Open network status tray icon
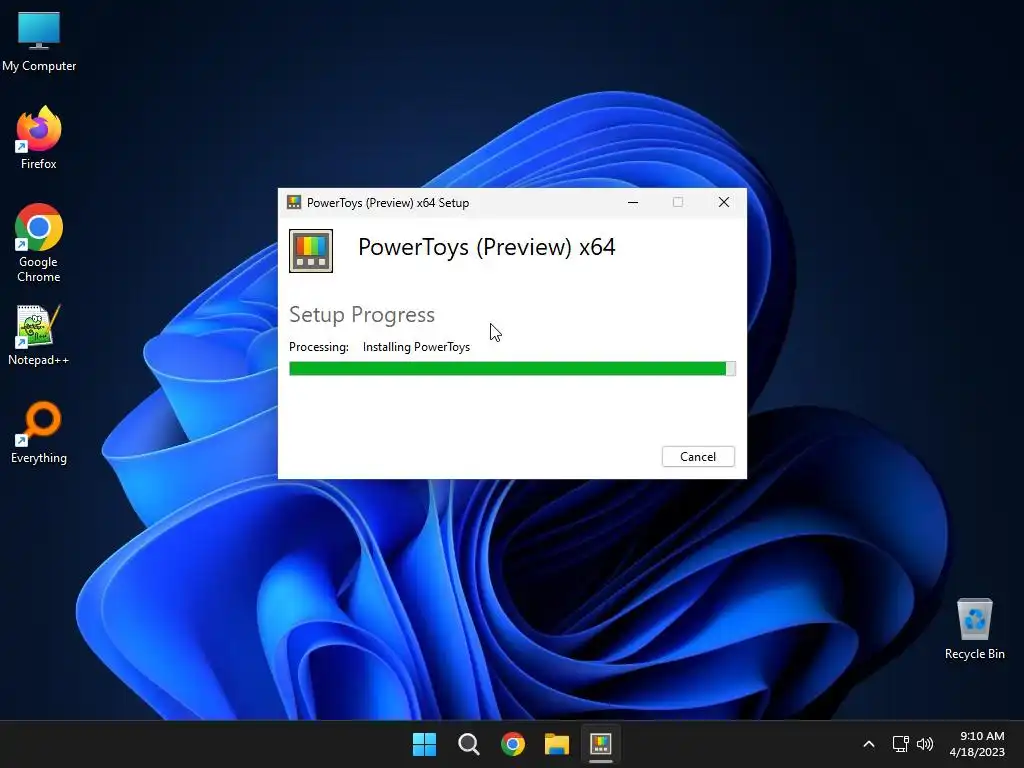Screen dimensions: 1024x768 point(901,744)
